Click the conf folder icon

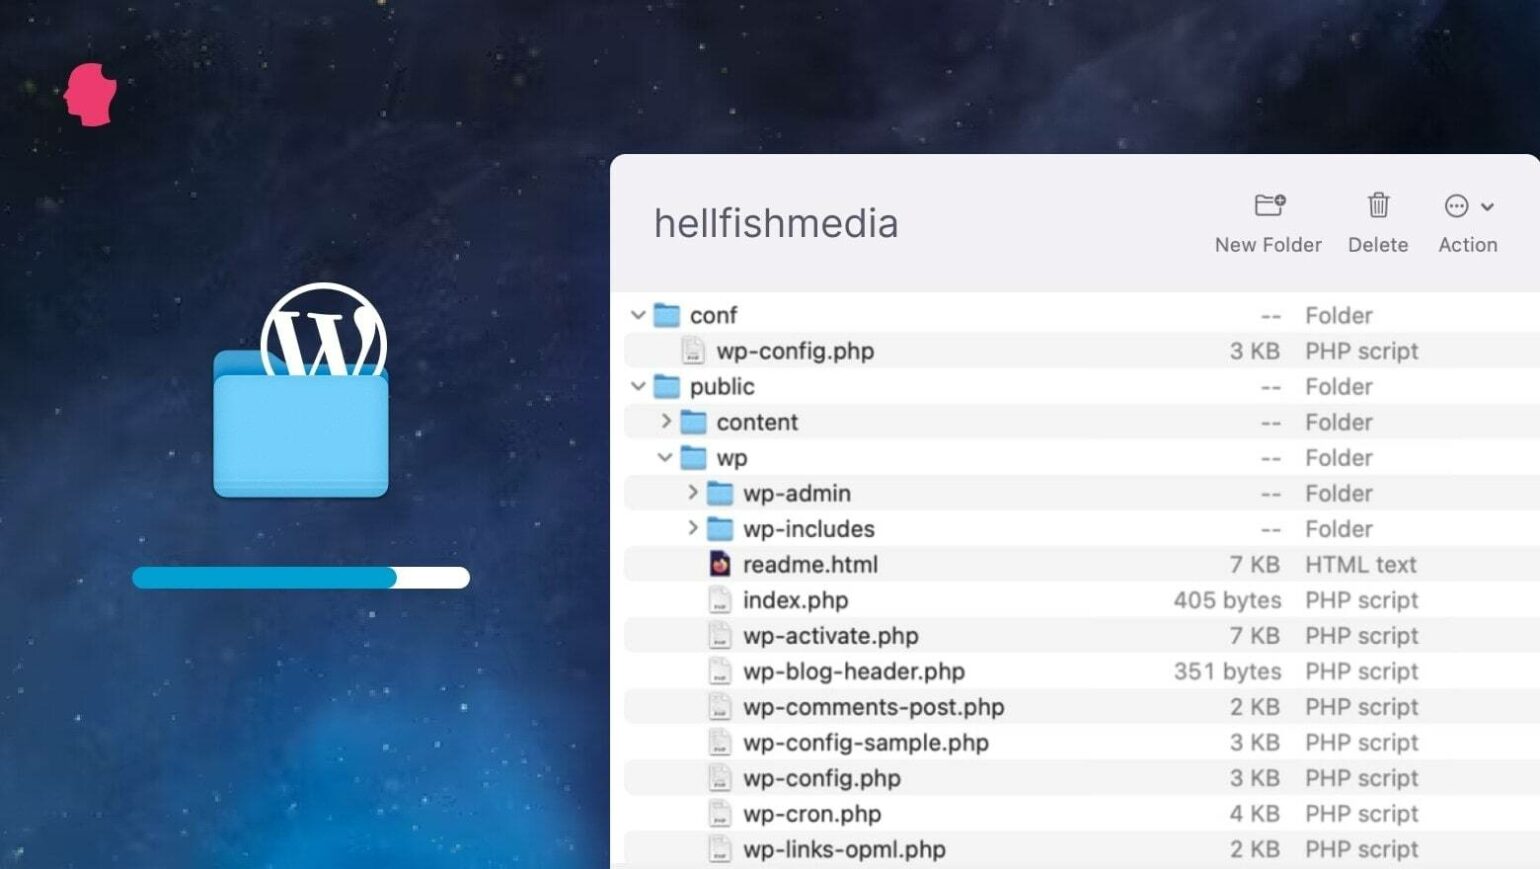pos(667,315)
